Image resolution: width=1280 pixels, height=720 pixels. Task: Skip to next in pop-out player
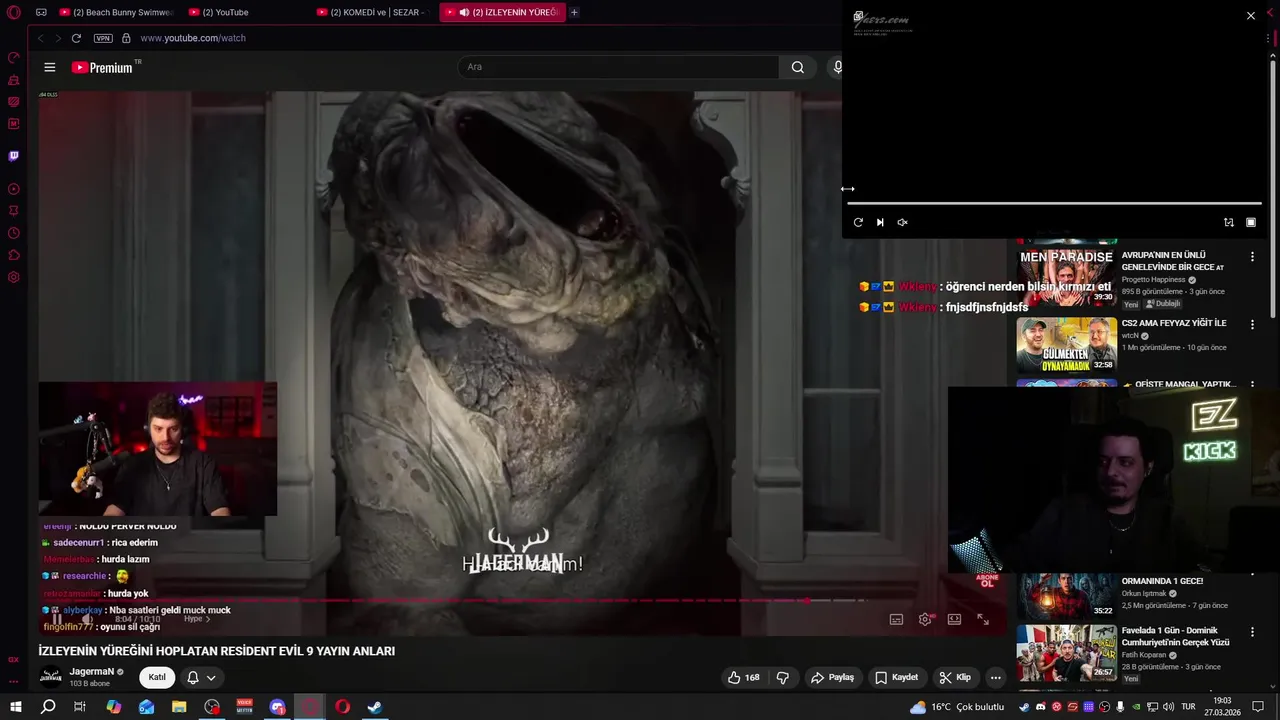pos(880,222)
